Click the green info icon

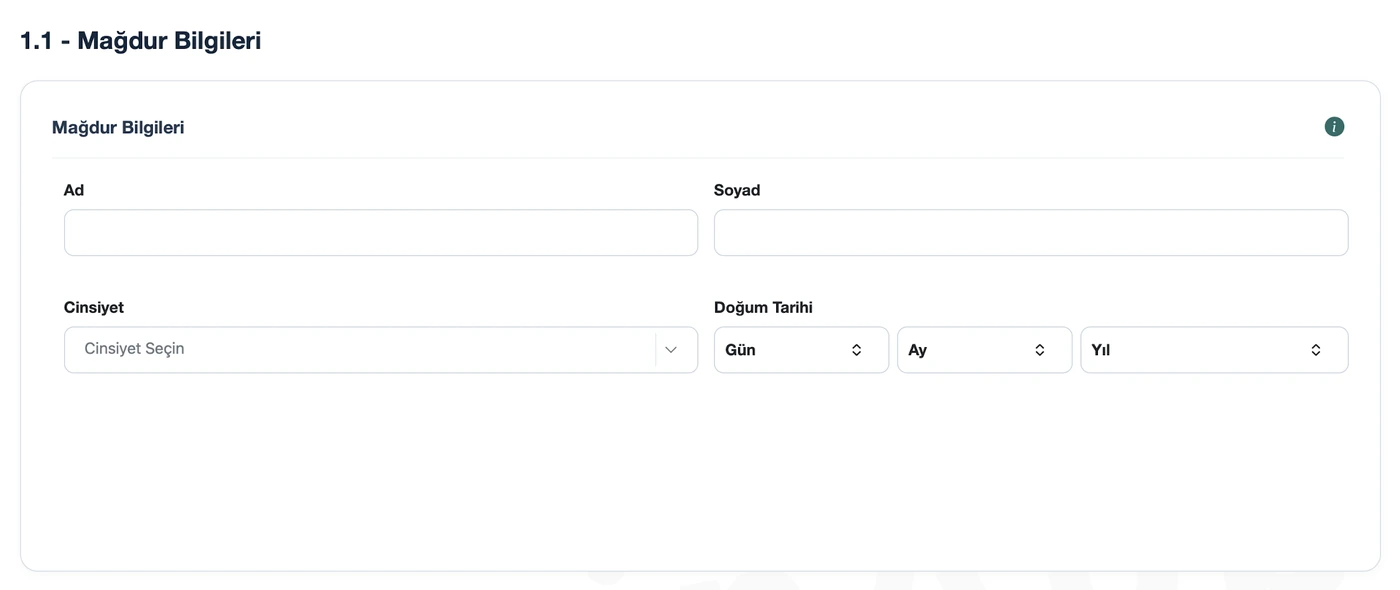[x=1334, y=127]
